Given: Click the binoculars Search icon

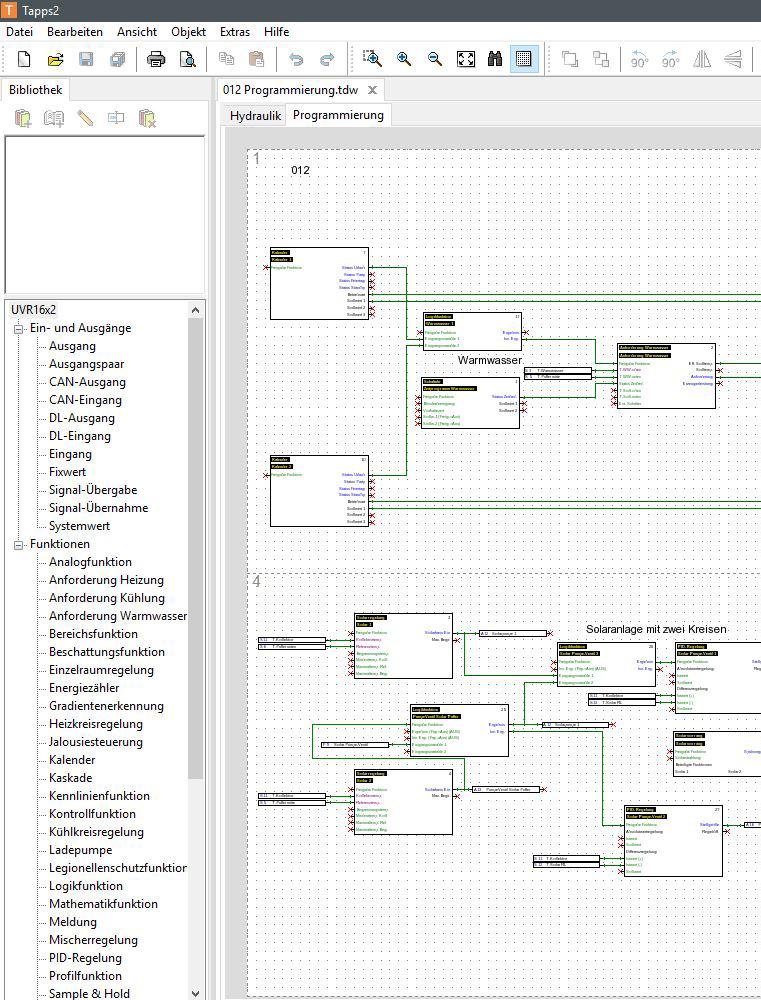Looking at the screenshot, I should (x=495, y=59).
